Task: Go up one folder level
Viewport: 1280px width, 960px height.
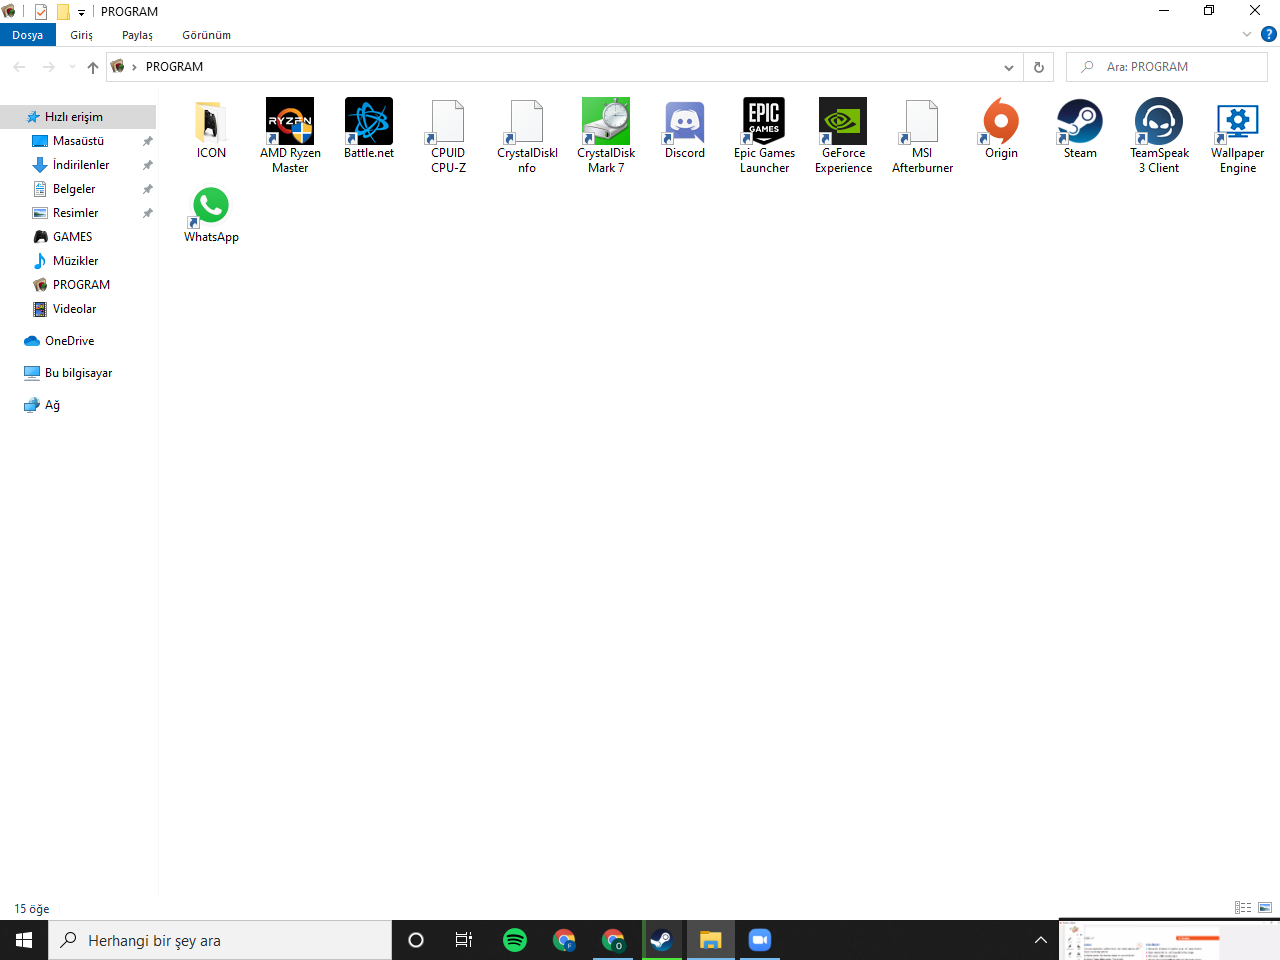Action: click(x=93, y=67)
